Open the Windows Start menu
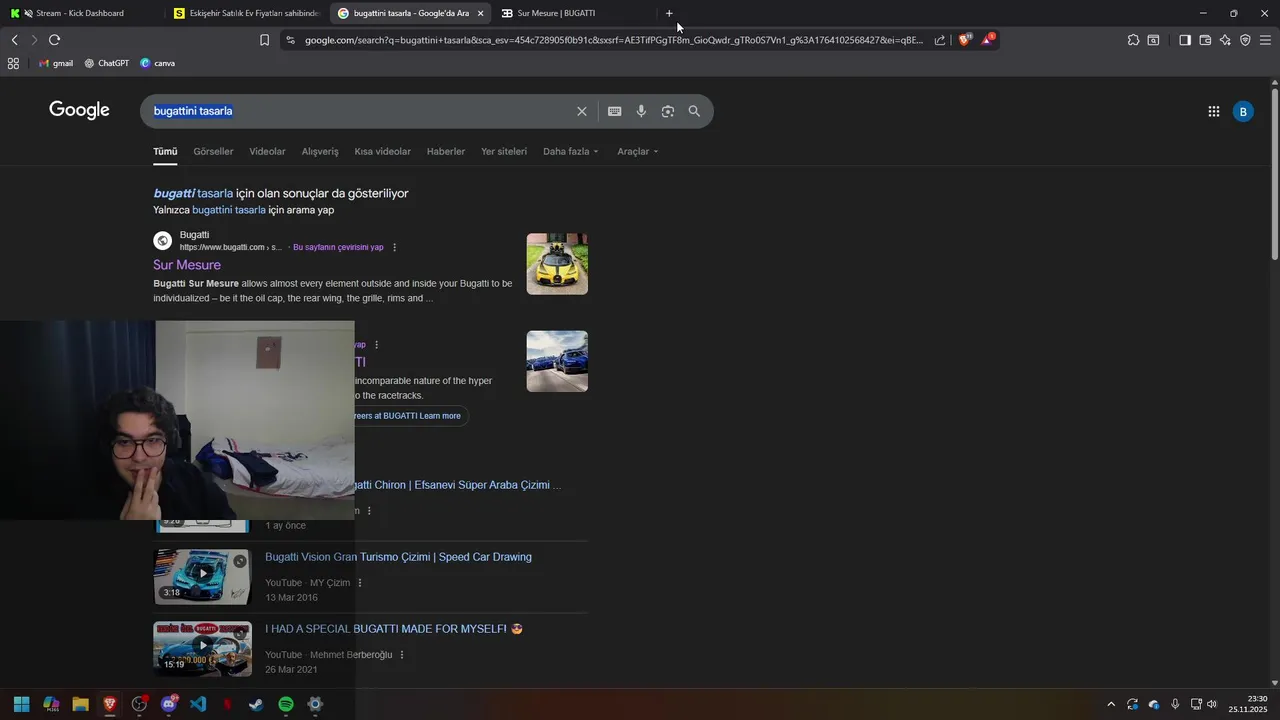The height and width of the screenshot is (720, 1280). 21,704
